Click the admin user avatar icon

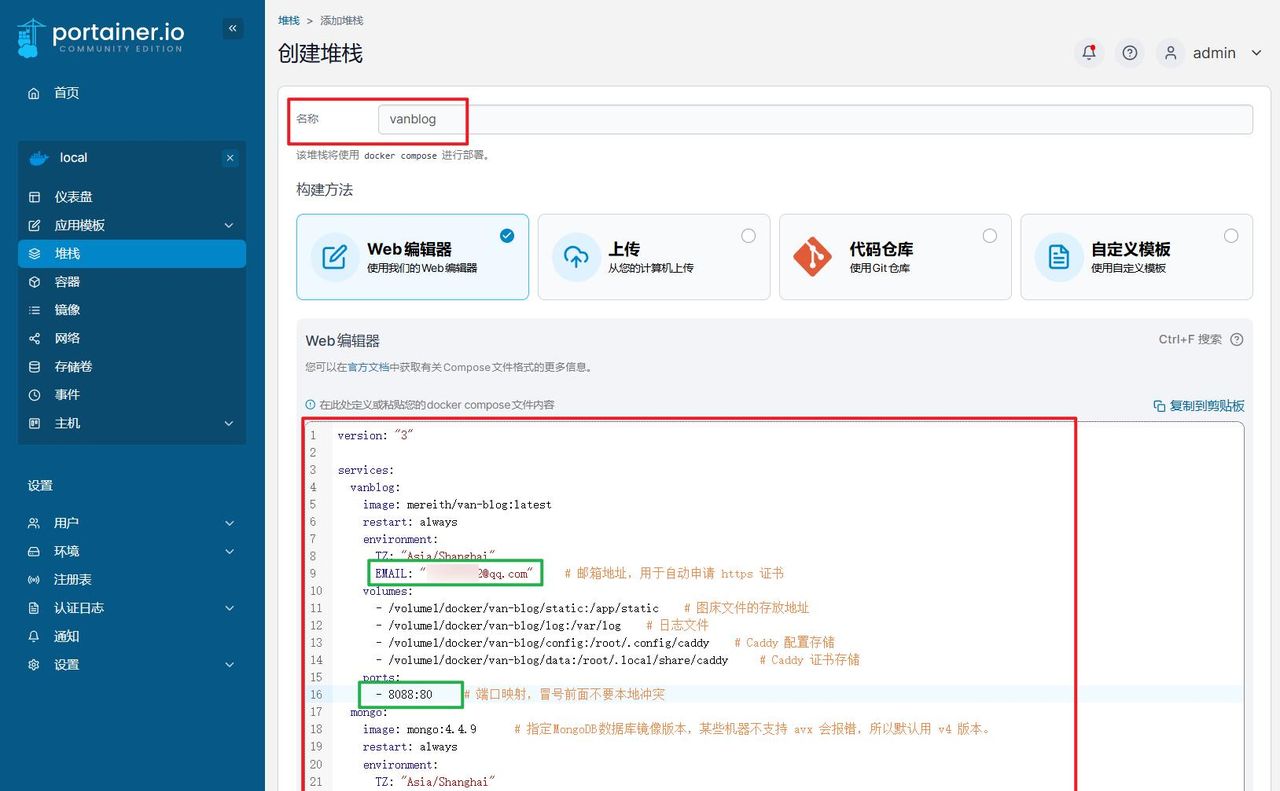(1170, 53)
